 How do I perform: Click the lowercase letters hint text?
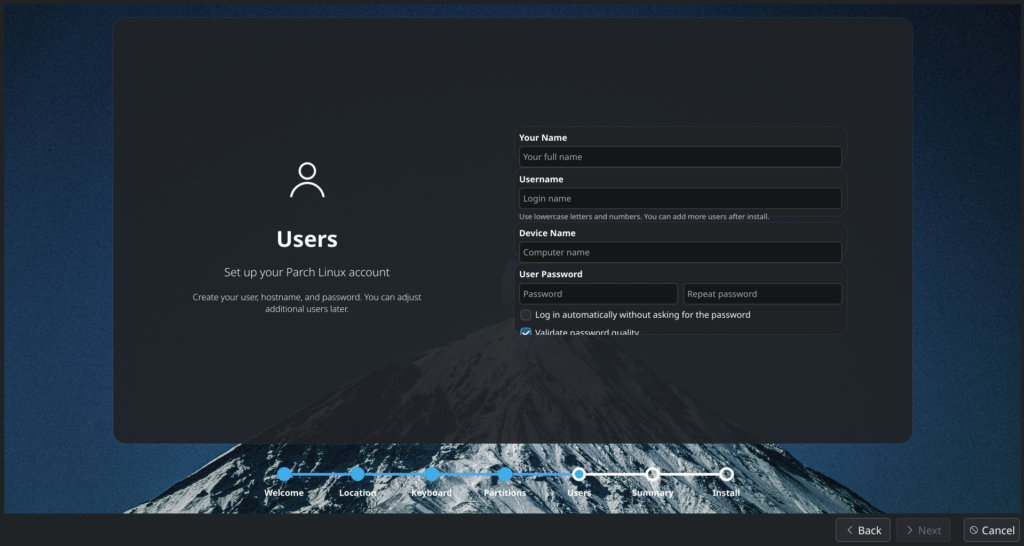click(644, 216)
